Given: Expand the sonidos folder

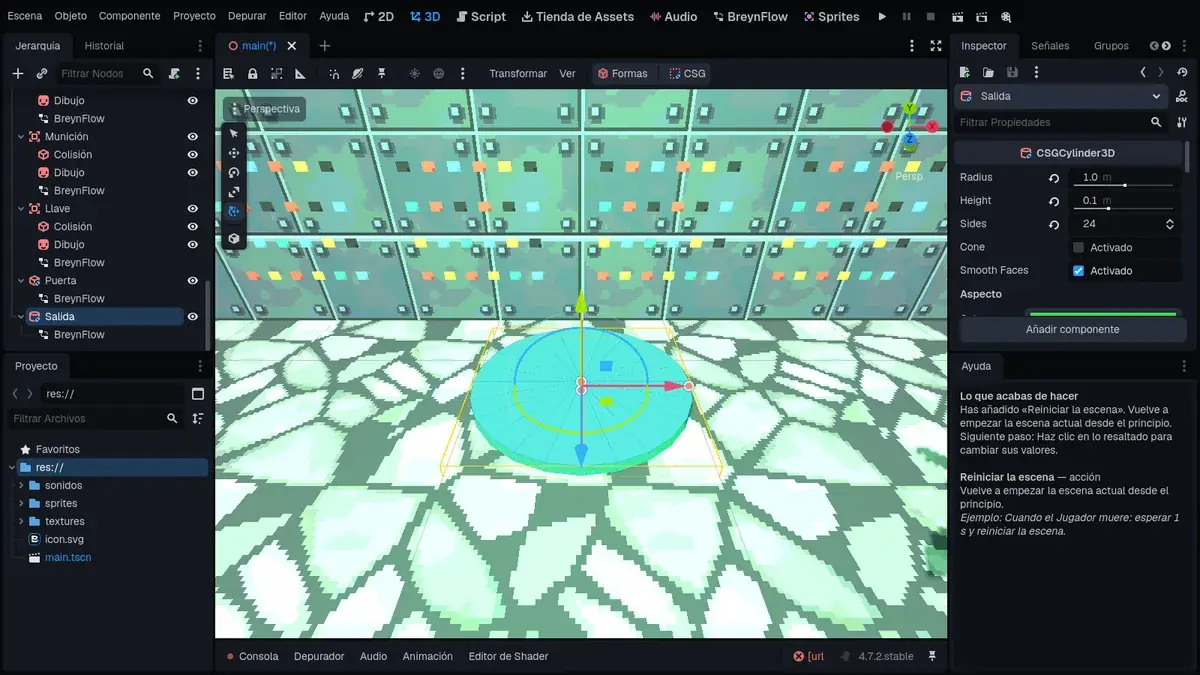Looking at the screenshot, I should (x=21, y=485).
